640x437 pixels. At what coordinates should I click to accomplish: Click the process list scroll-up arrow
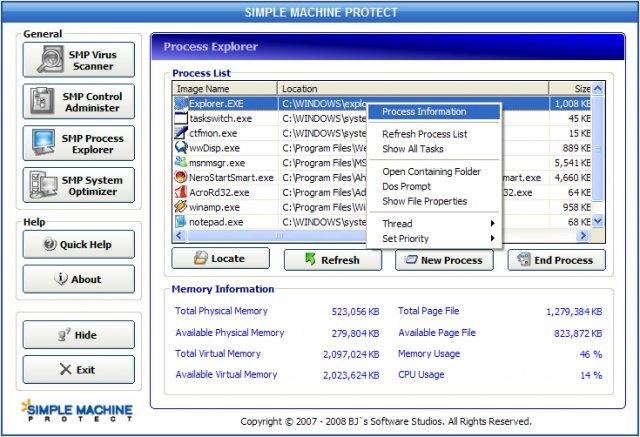click(x=598, y=88)
